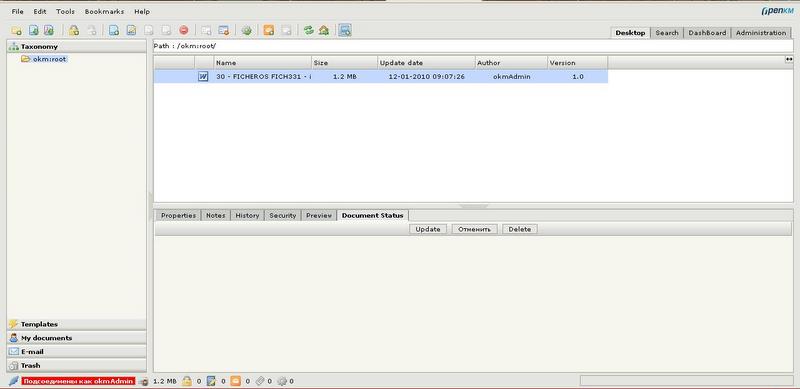Switch to the Administration tab
800x389 pixels.
click(x=761, y=33)
